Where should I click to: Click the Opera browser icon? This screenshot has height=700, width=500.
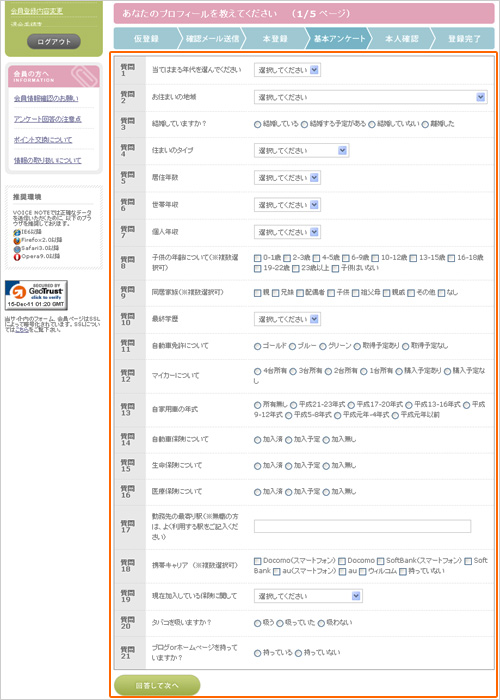17,256
